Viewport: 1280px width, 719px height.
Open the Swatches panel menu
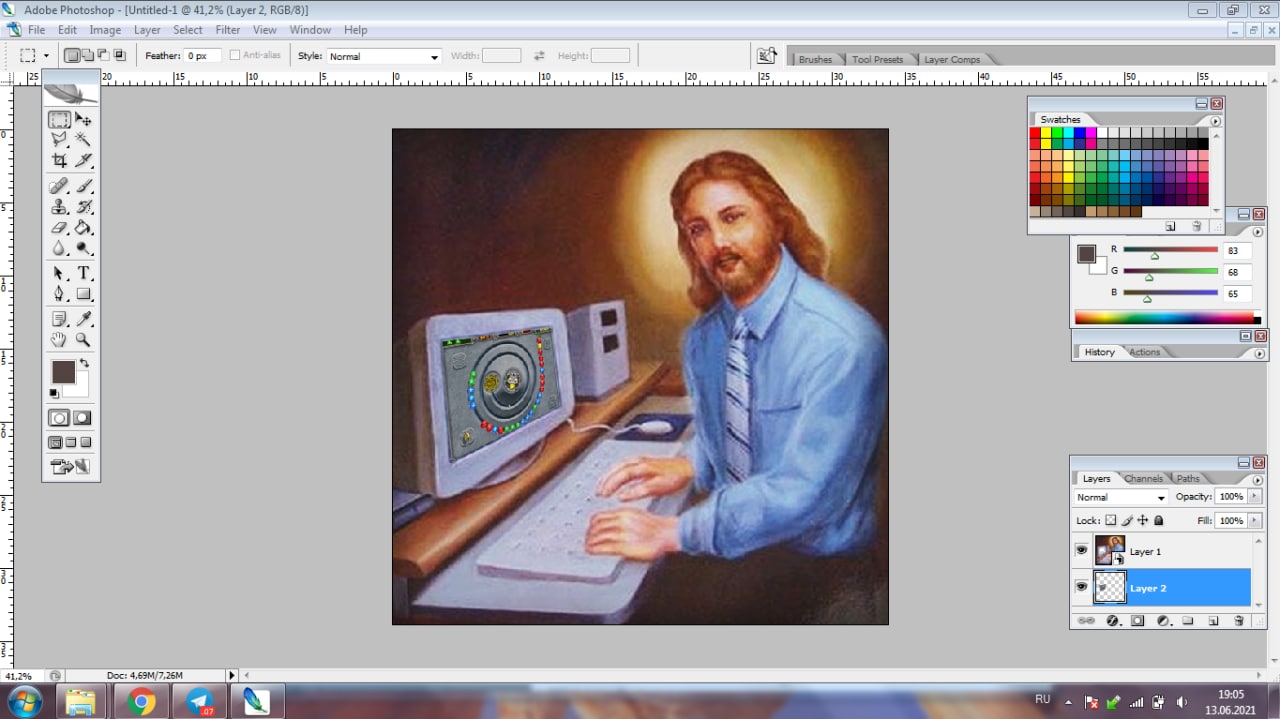tap(1216, 120)
